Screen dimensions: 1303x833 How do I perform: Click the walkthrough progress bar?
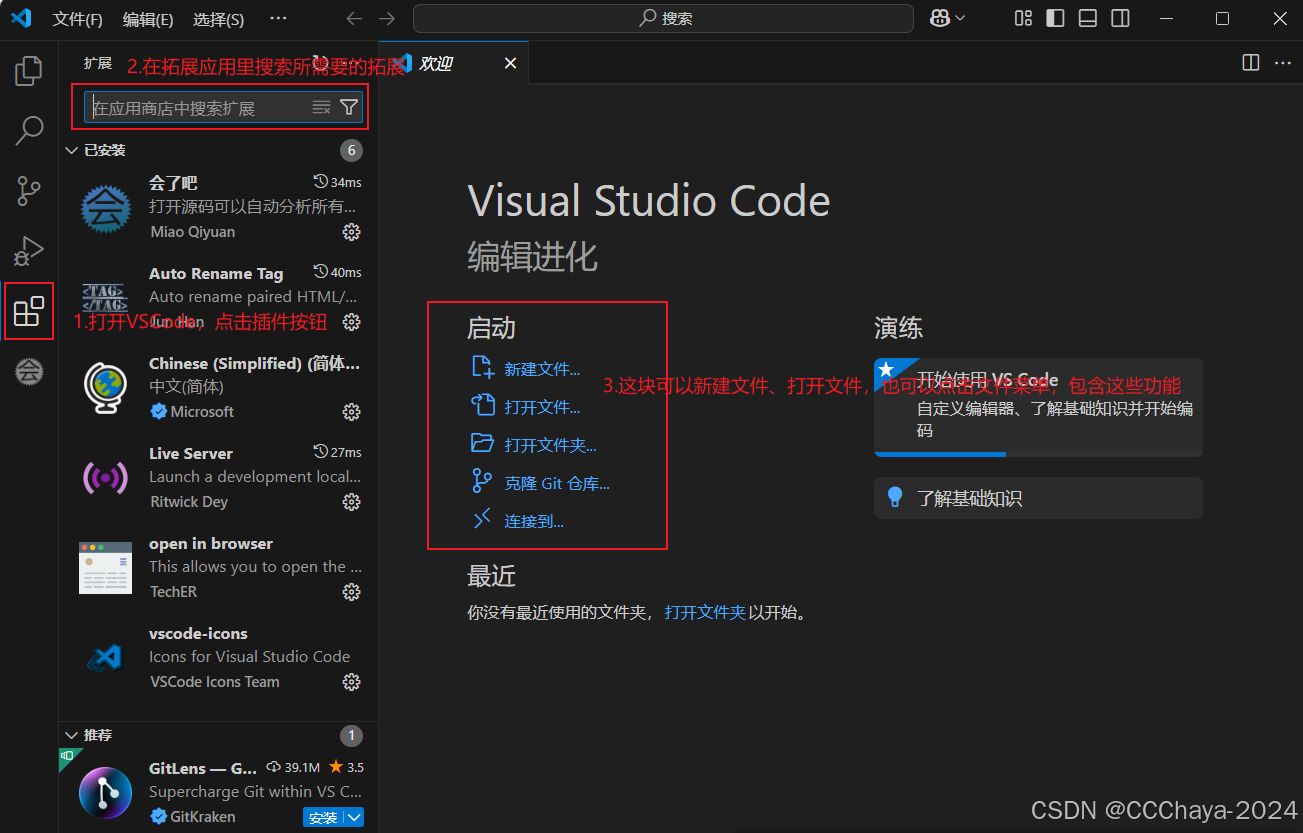(x=1038, y=454)
